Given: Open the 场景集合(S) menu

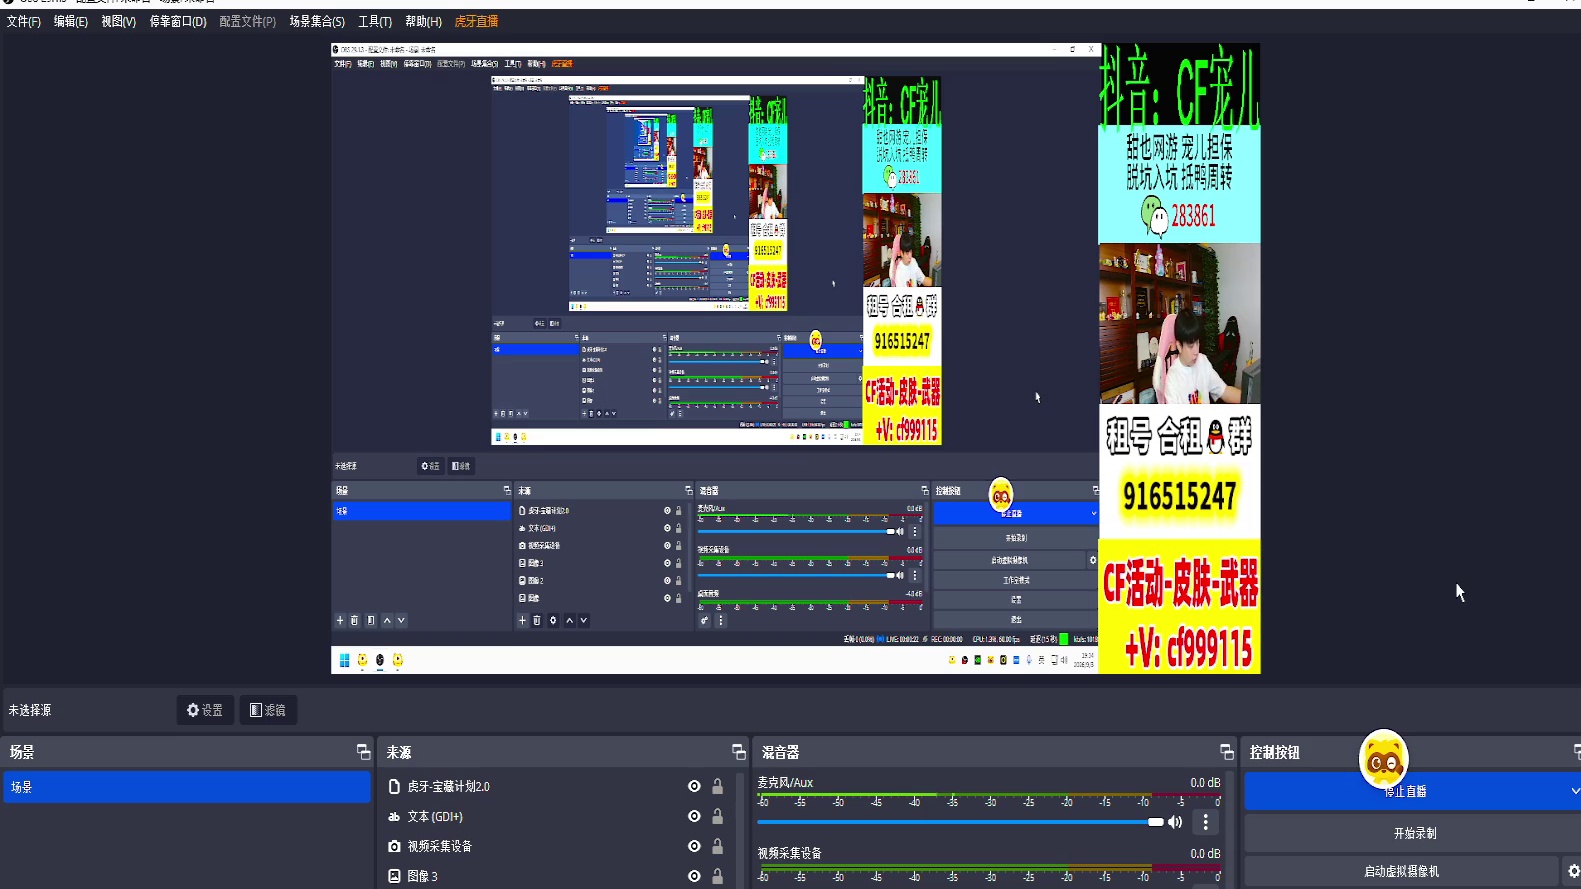Looking at the screenshot, I should coord(317,21).
